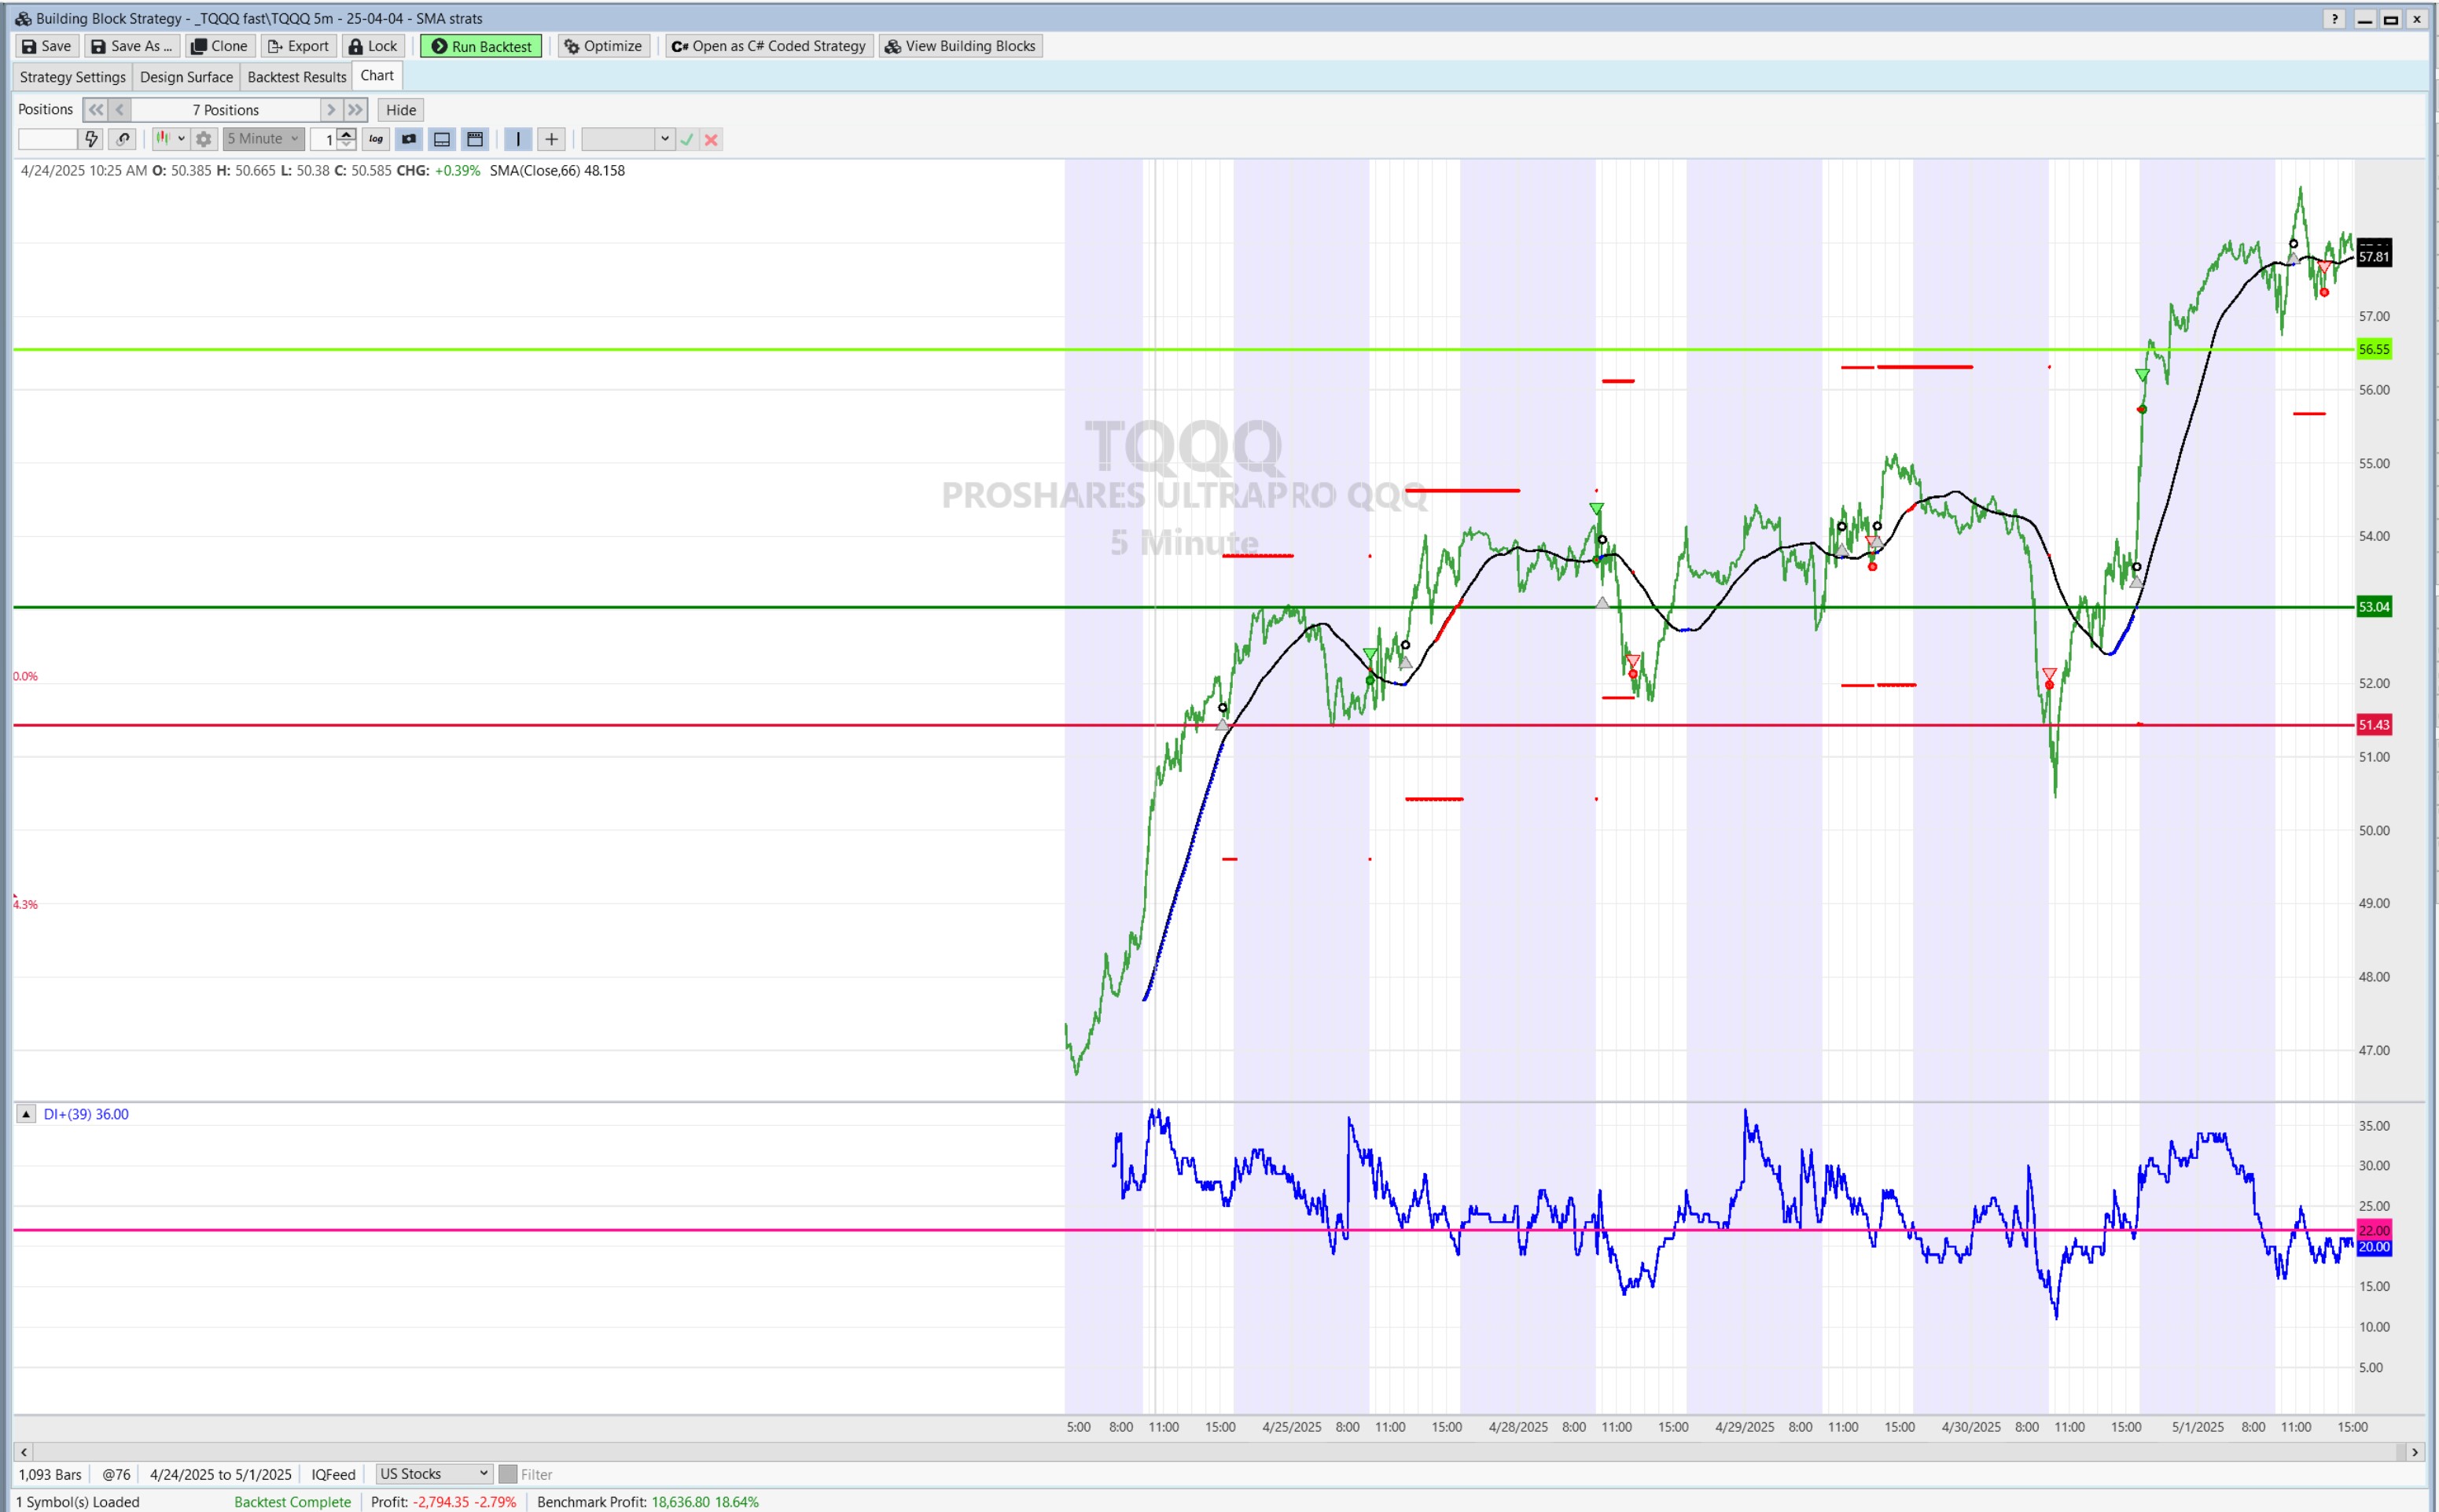Open the Design Surface tab
Viewport: 2439px width, 1512px height.
186,77
